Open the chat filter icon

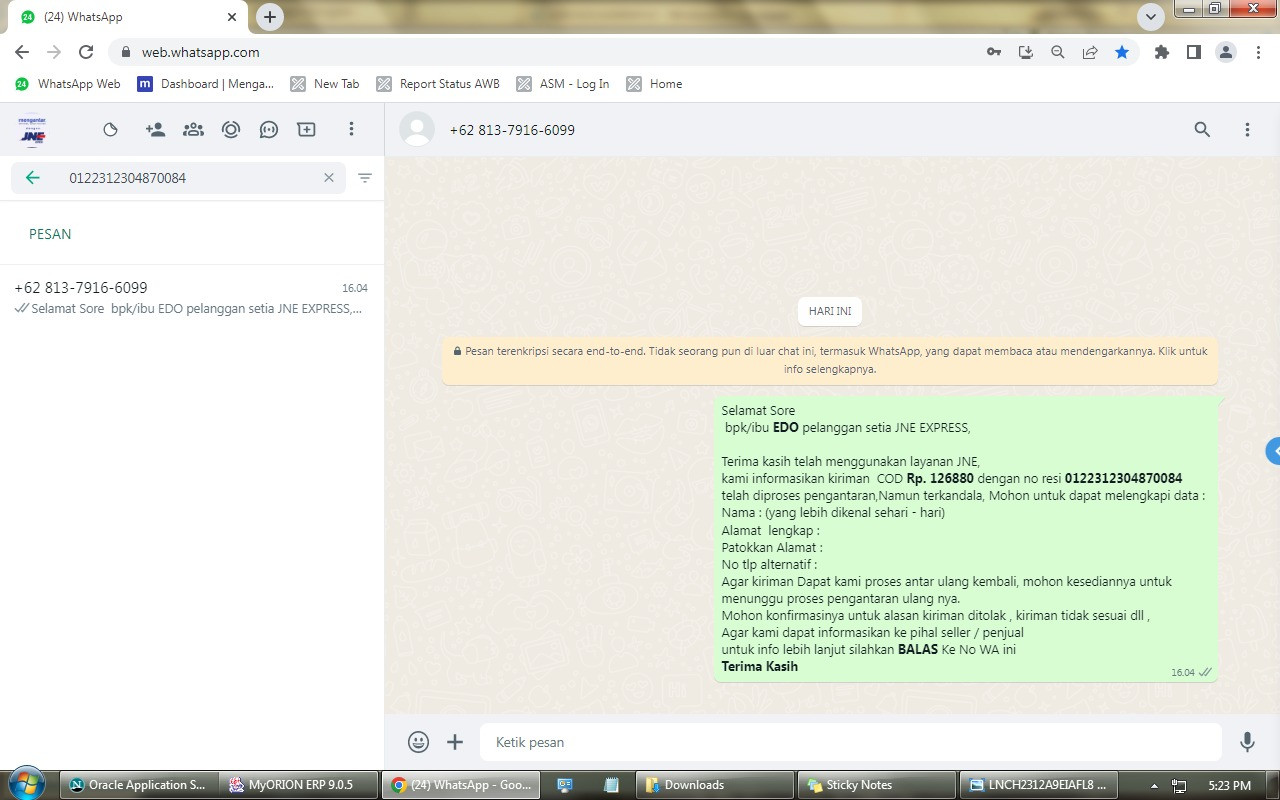pyautogui.click(x=365, y=178)
